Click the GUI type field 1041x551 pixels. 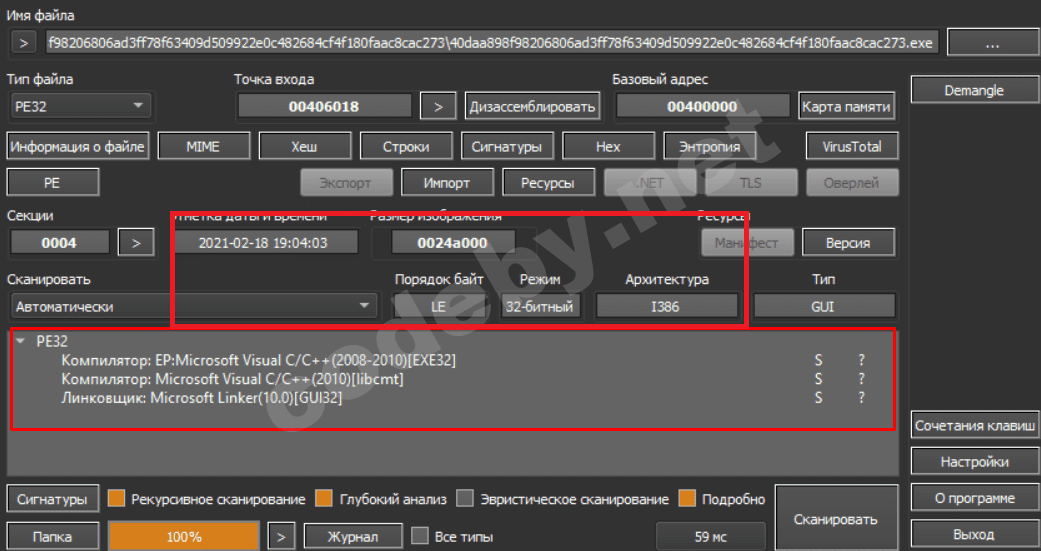click(823, 306)
